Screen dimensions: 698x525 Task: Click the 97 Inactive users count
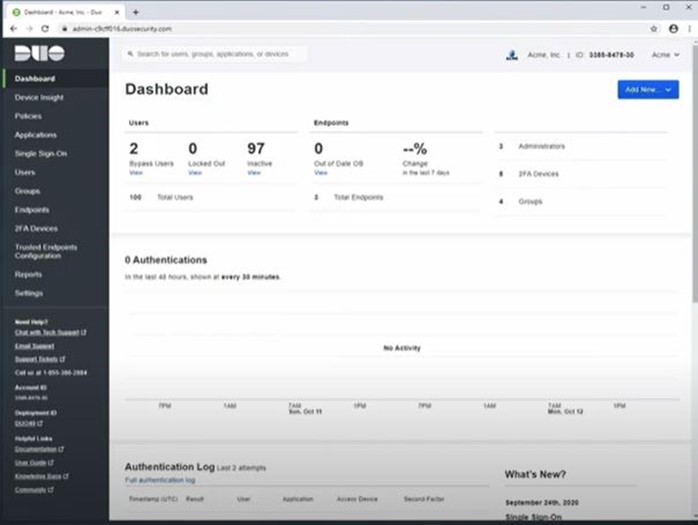click(256, 148)
